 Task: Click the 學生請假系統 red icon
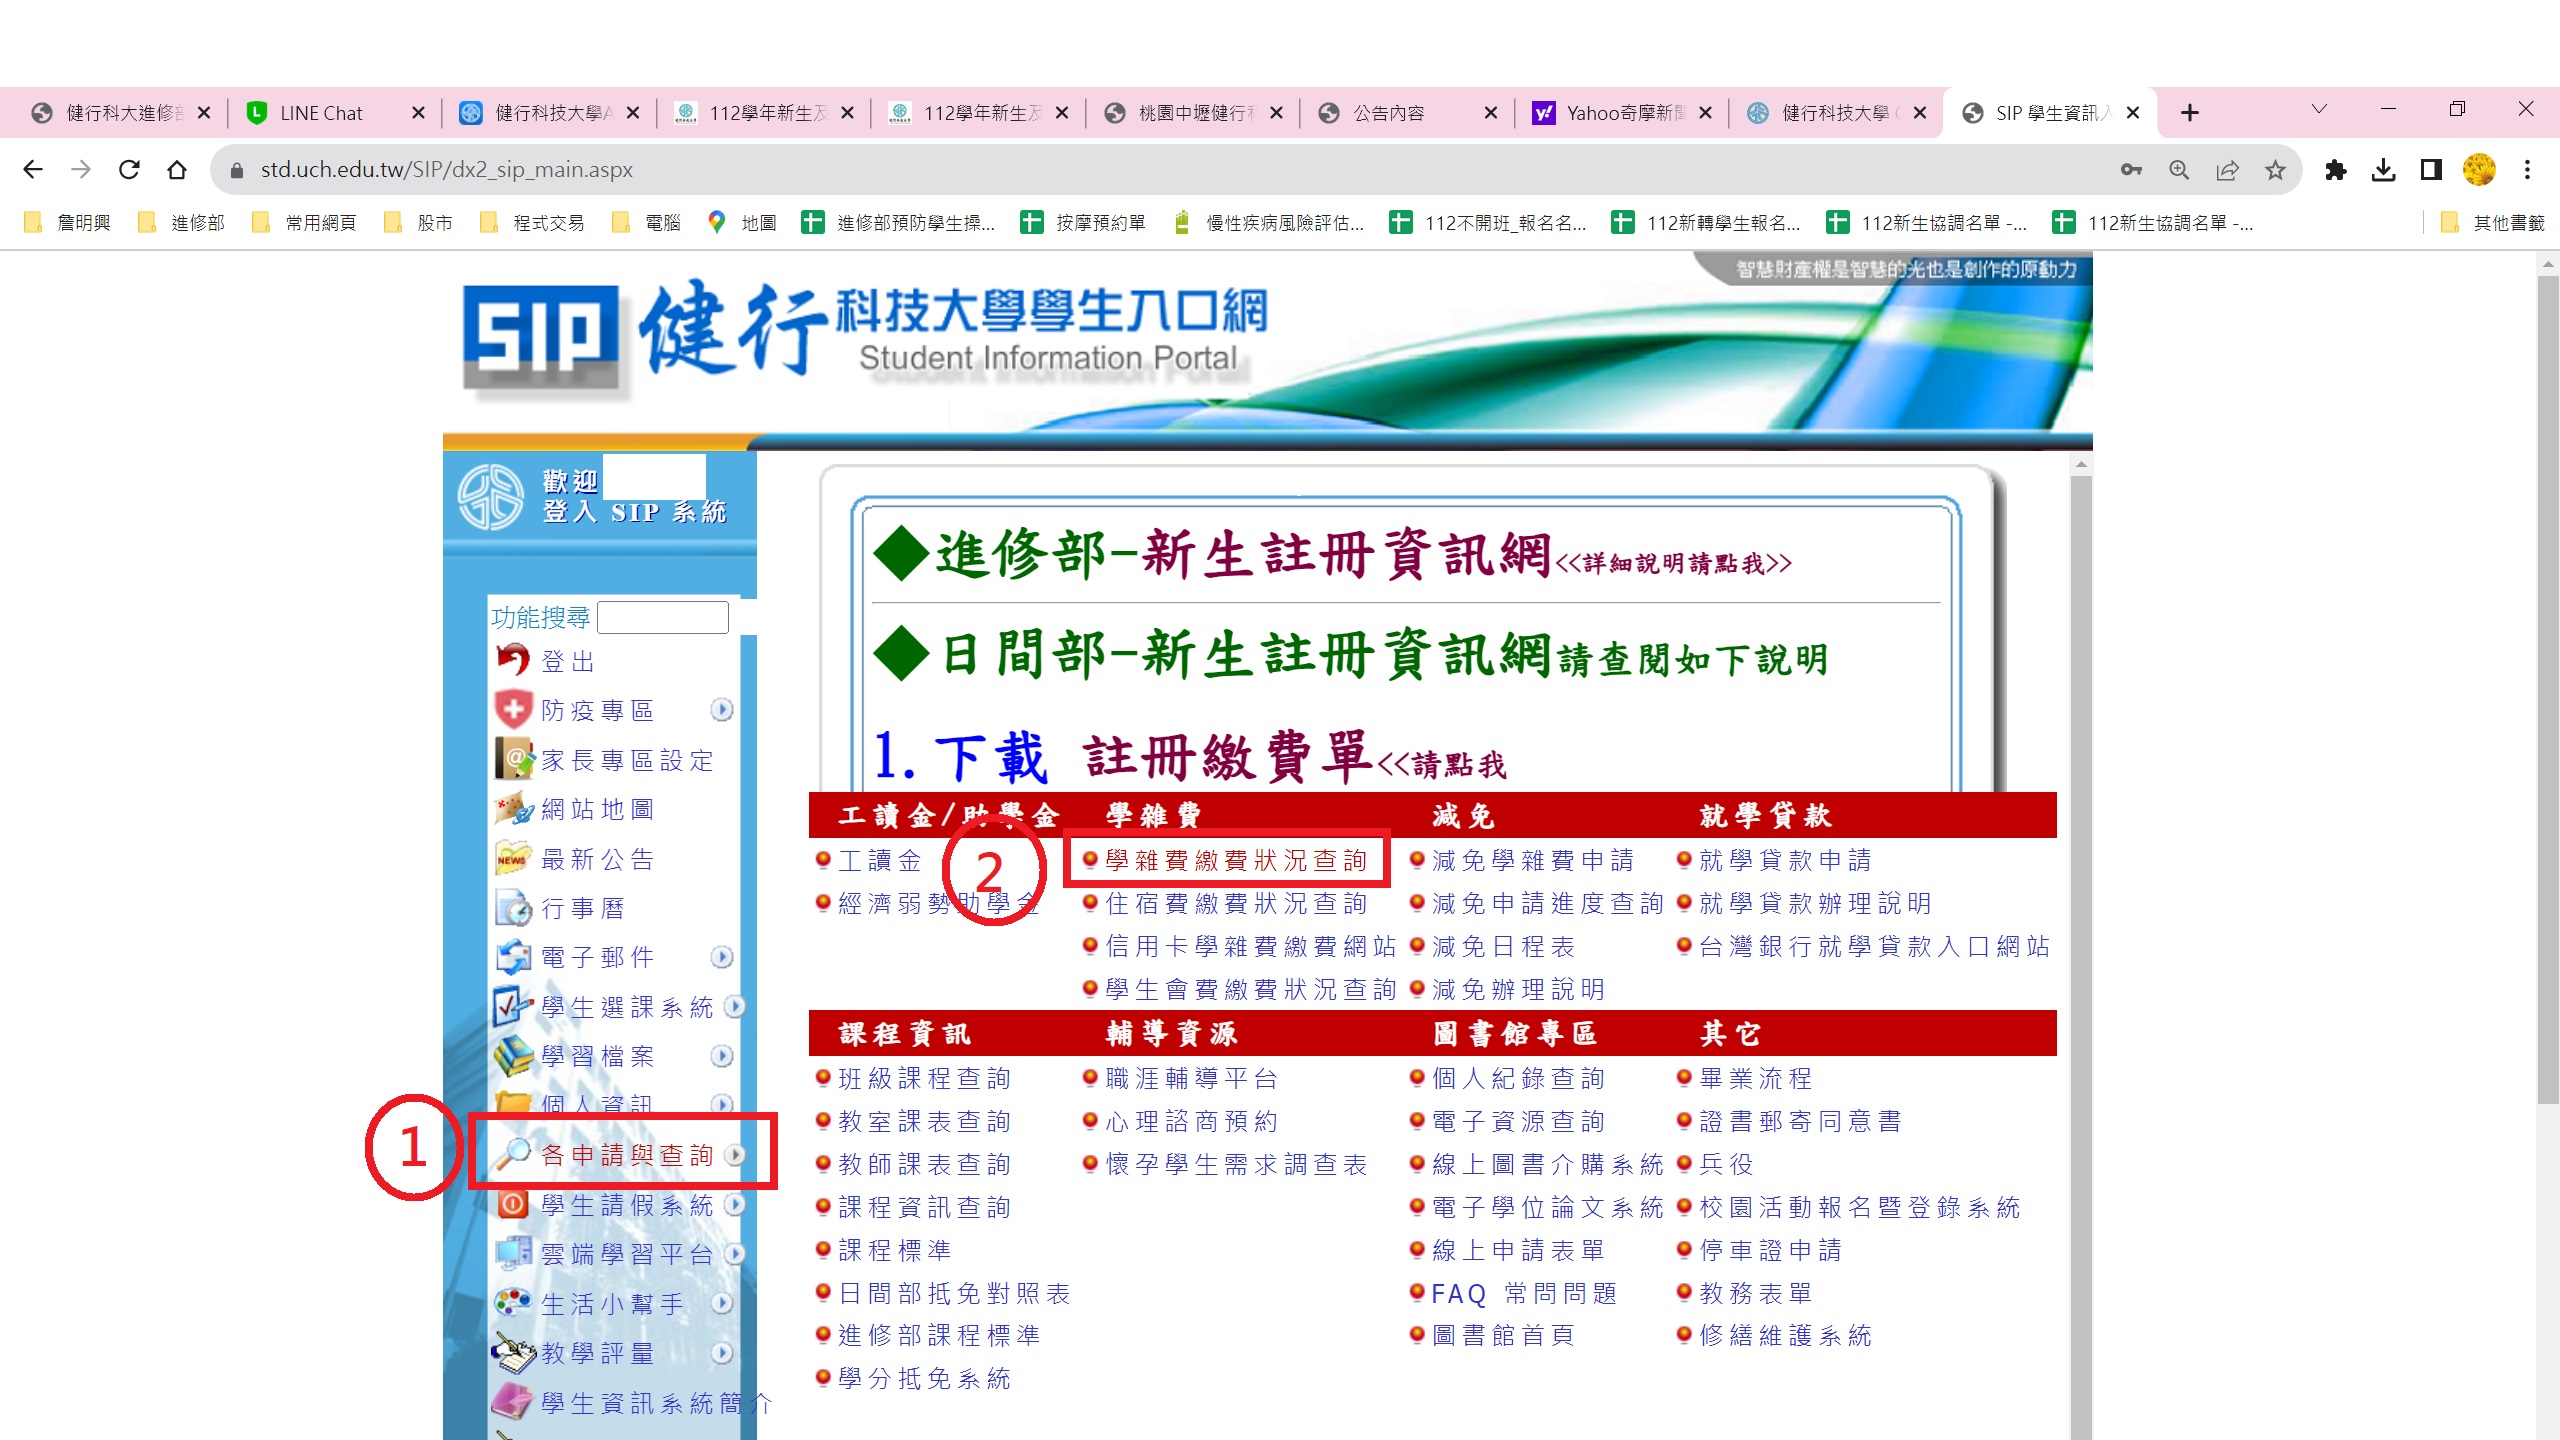[x=513, y=1204]
